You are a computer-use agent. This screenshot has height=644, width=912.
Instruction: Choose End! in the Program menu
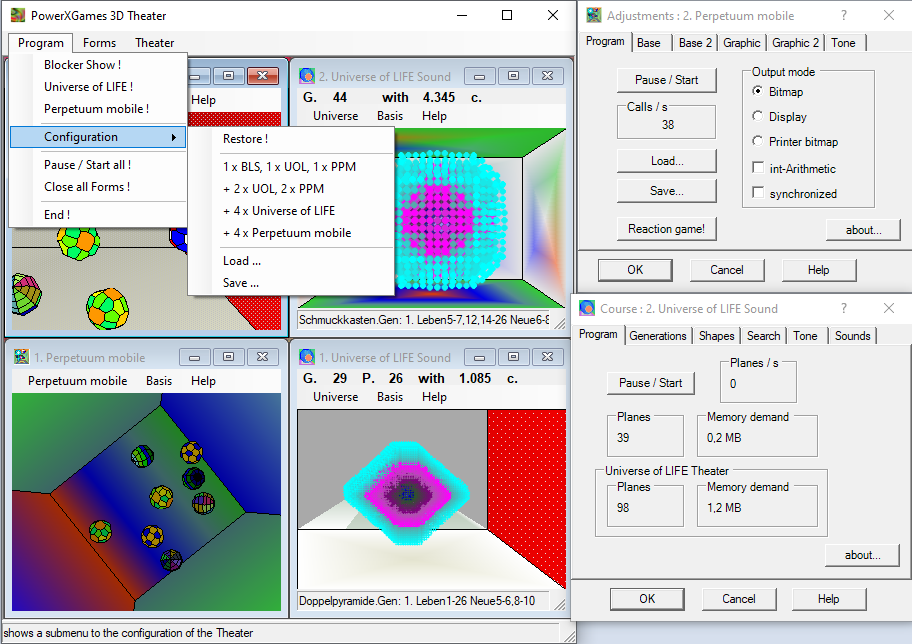[x=98, y=215]
